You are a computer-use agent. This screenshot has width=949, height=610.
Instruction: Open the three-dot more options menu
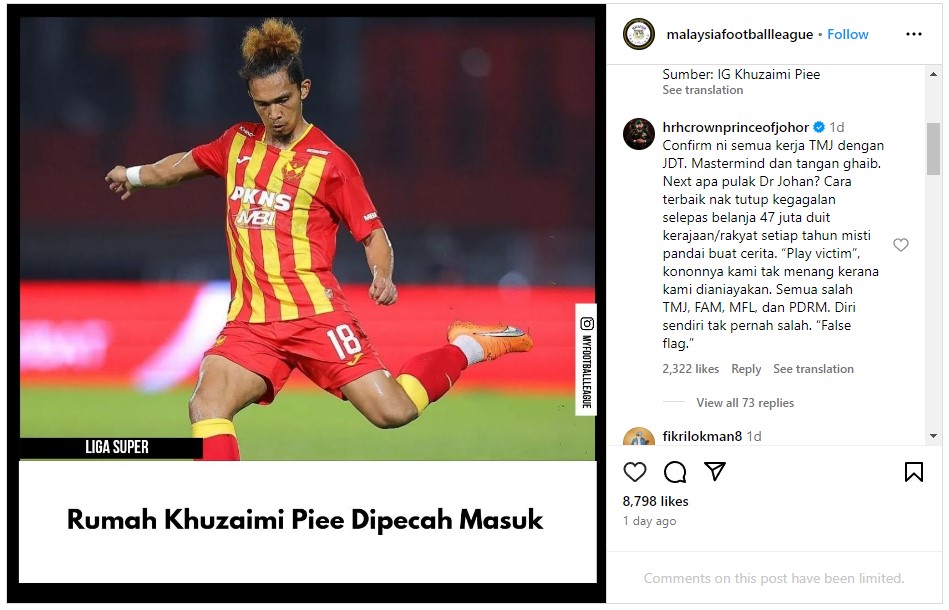(914, 34)
